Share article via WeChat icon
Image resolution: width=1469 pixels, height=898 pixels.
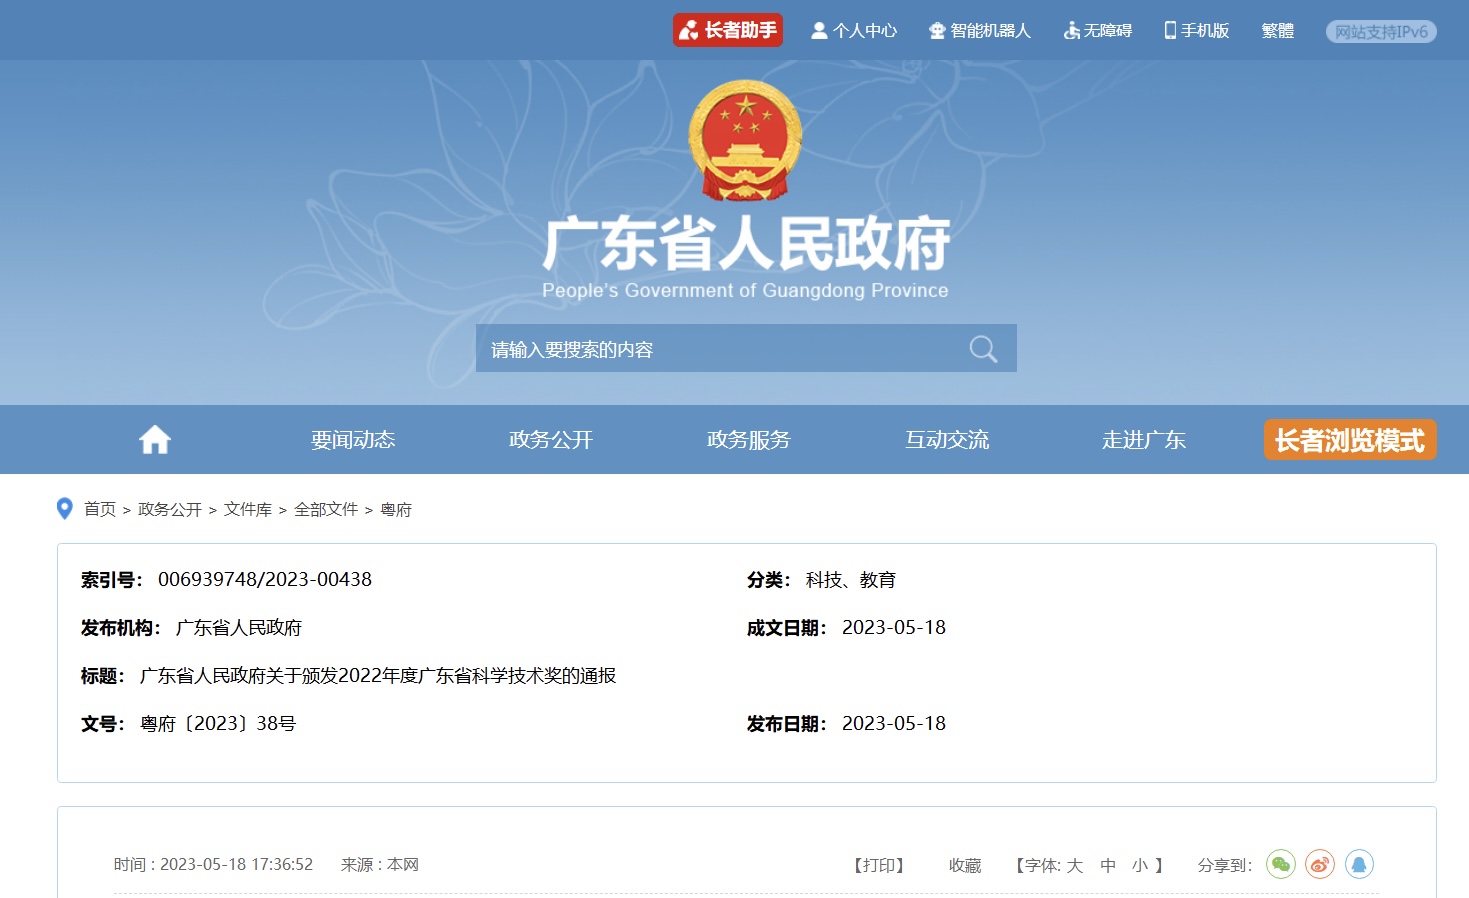coord(1281,864)
